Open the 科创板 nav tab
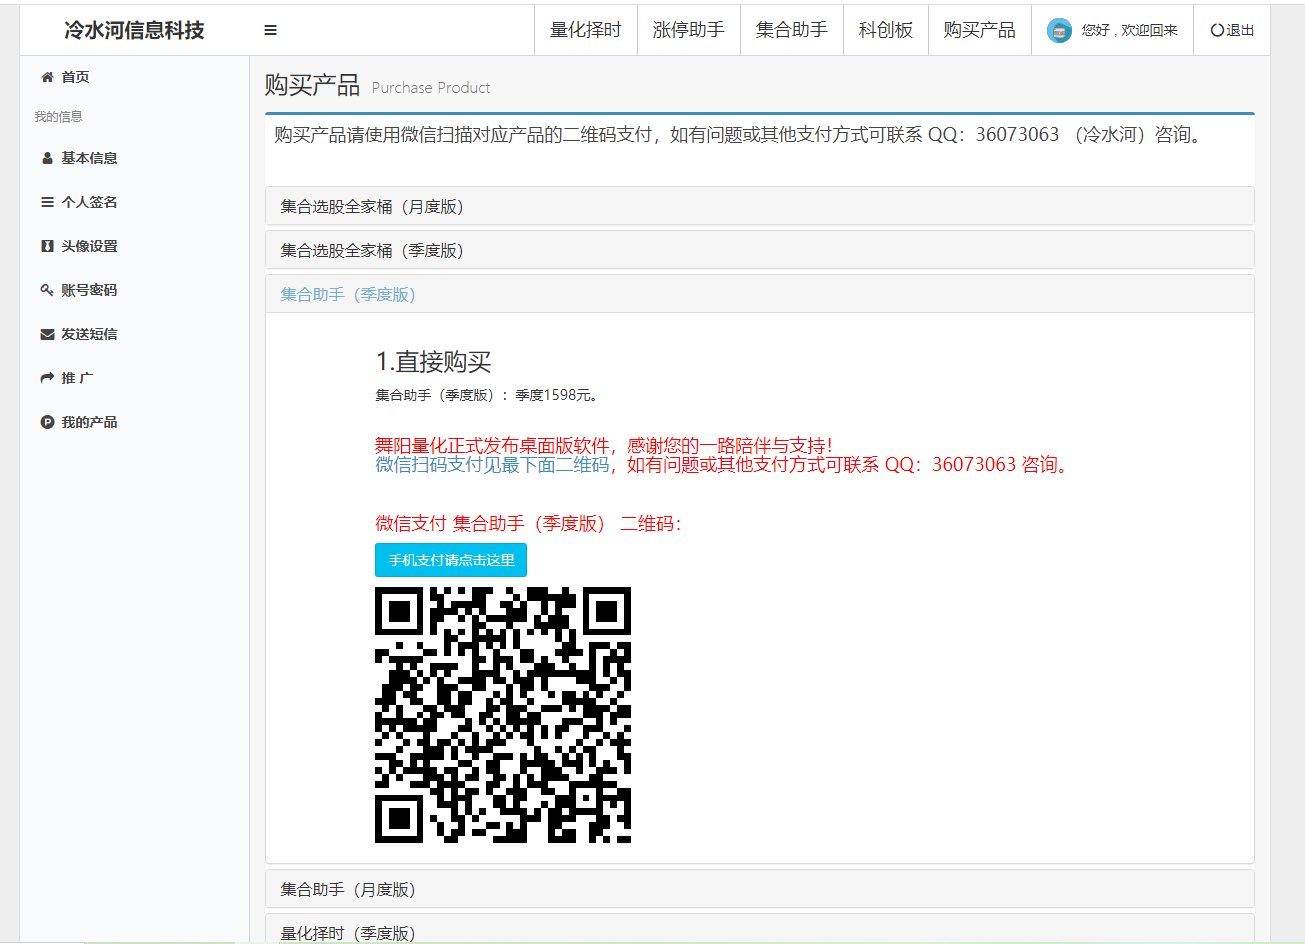 tap(886, 30)
